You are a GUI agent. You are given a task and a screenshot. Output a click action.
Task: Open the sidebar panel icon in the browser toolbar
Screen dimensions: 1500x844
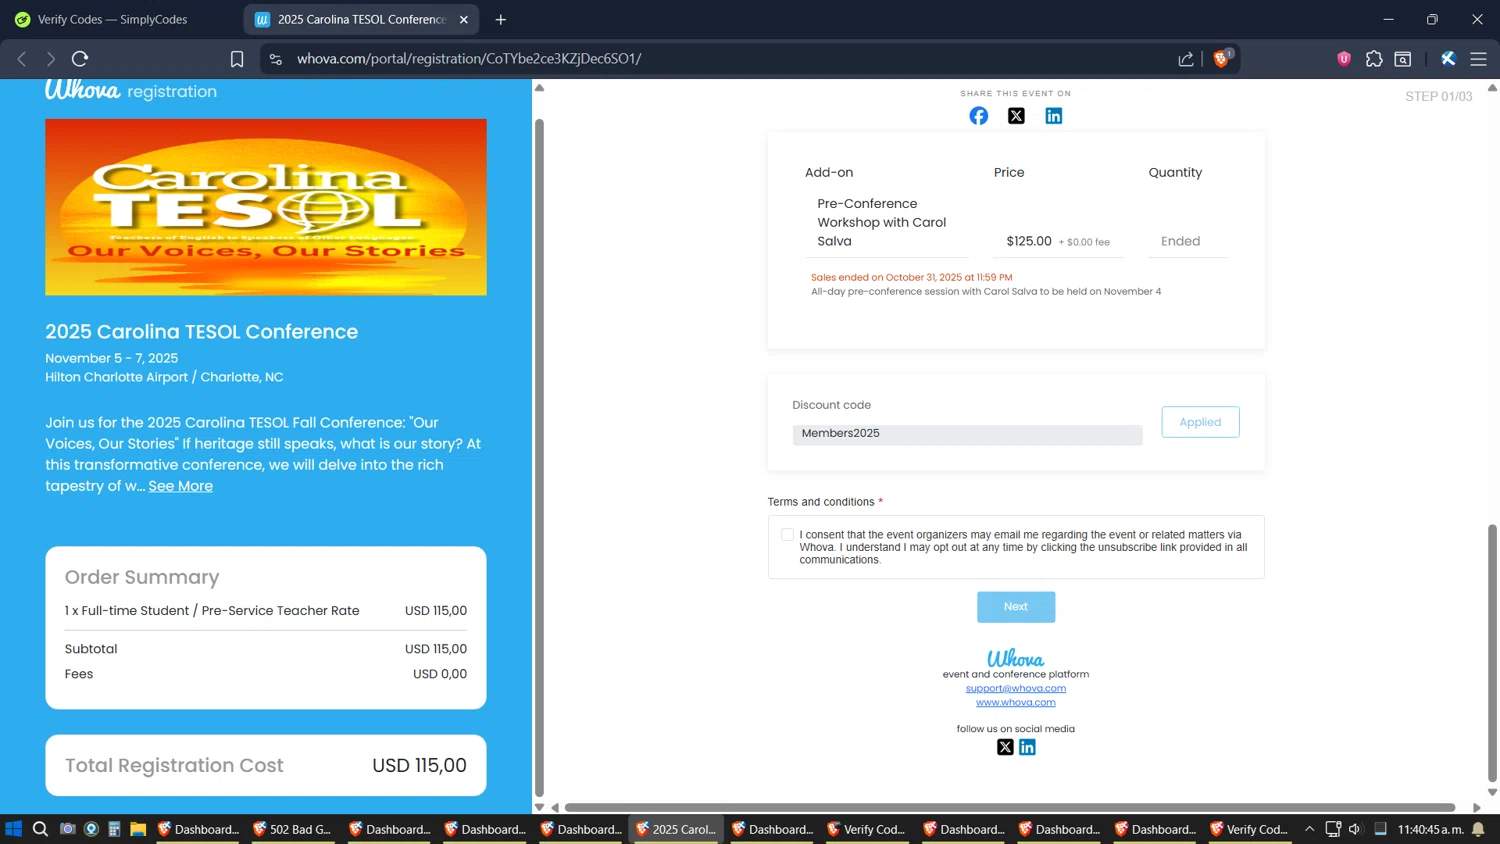(x=1403, y=59)
